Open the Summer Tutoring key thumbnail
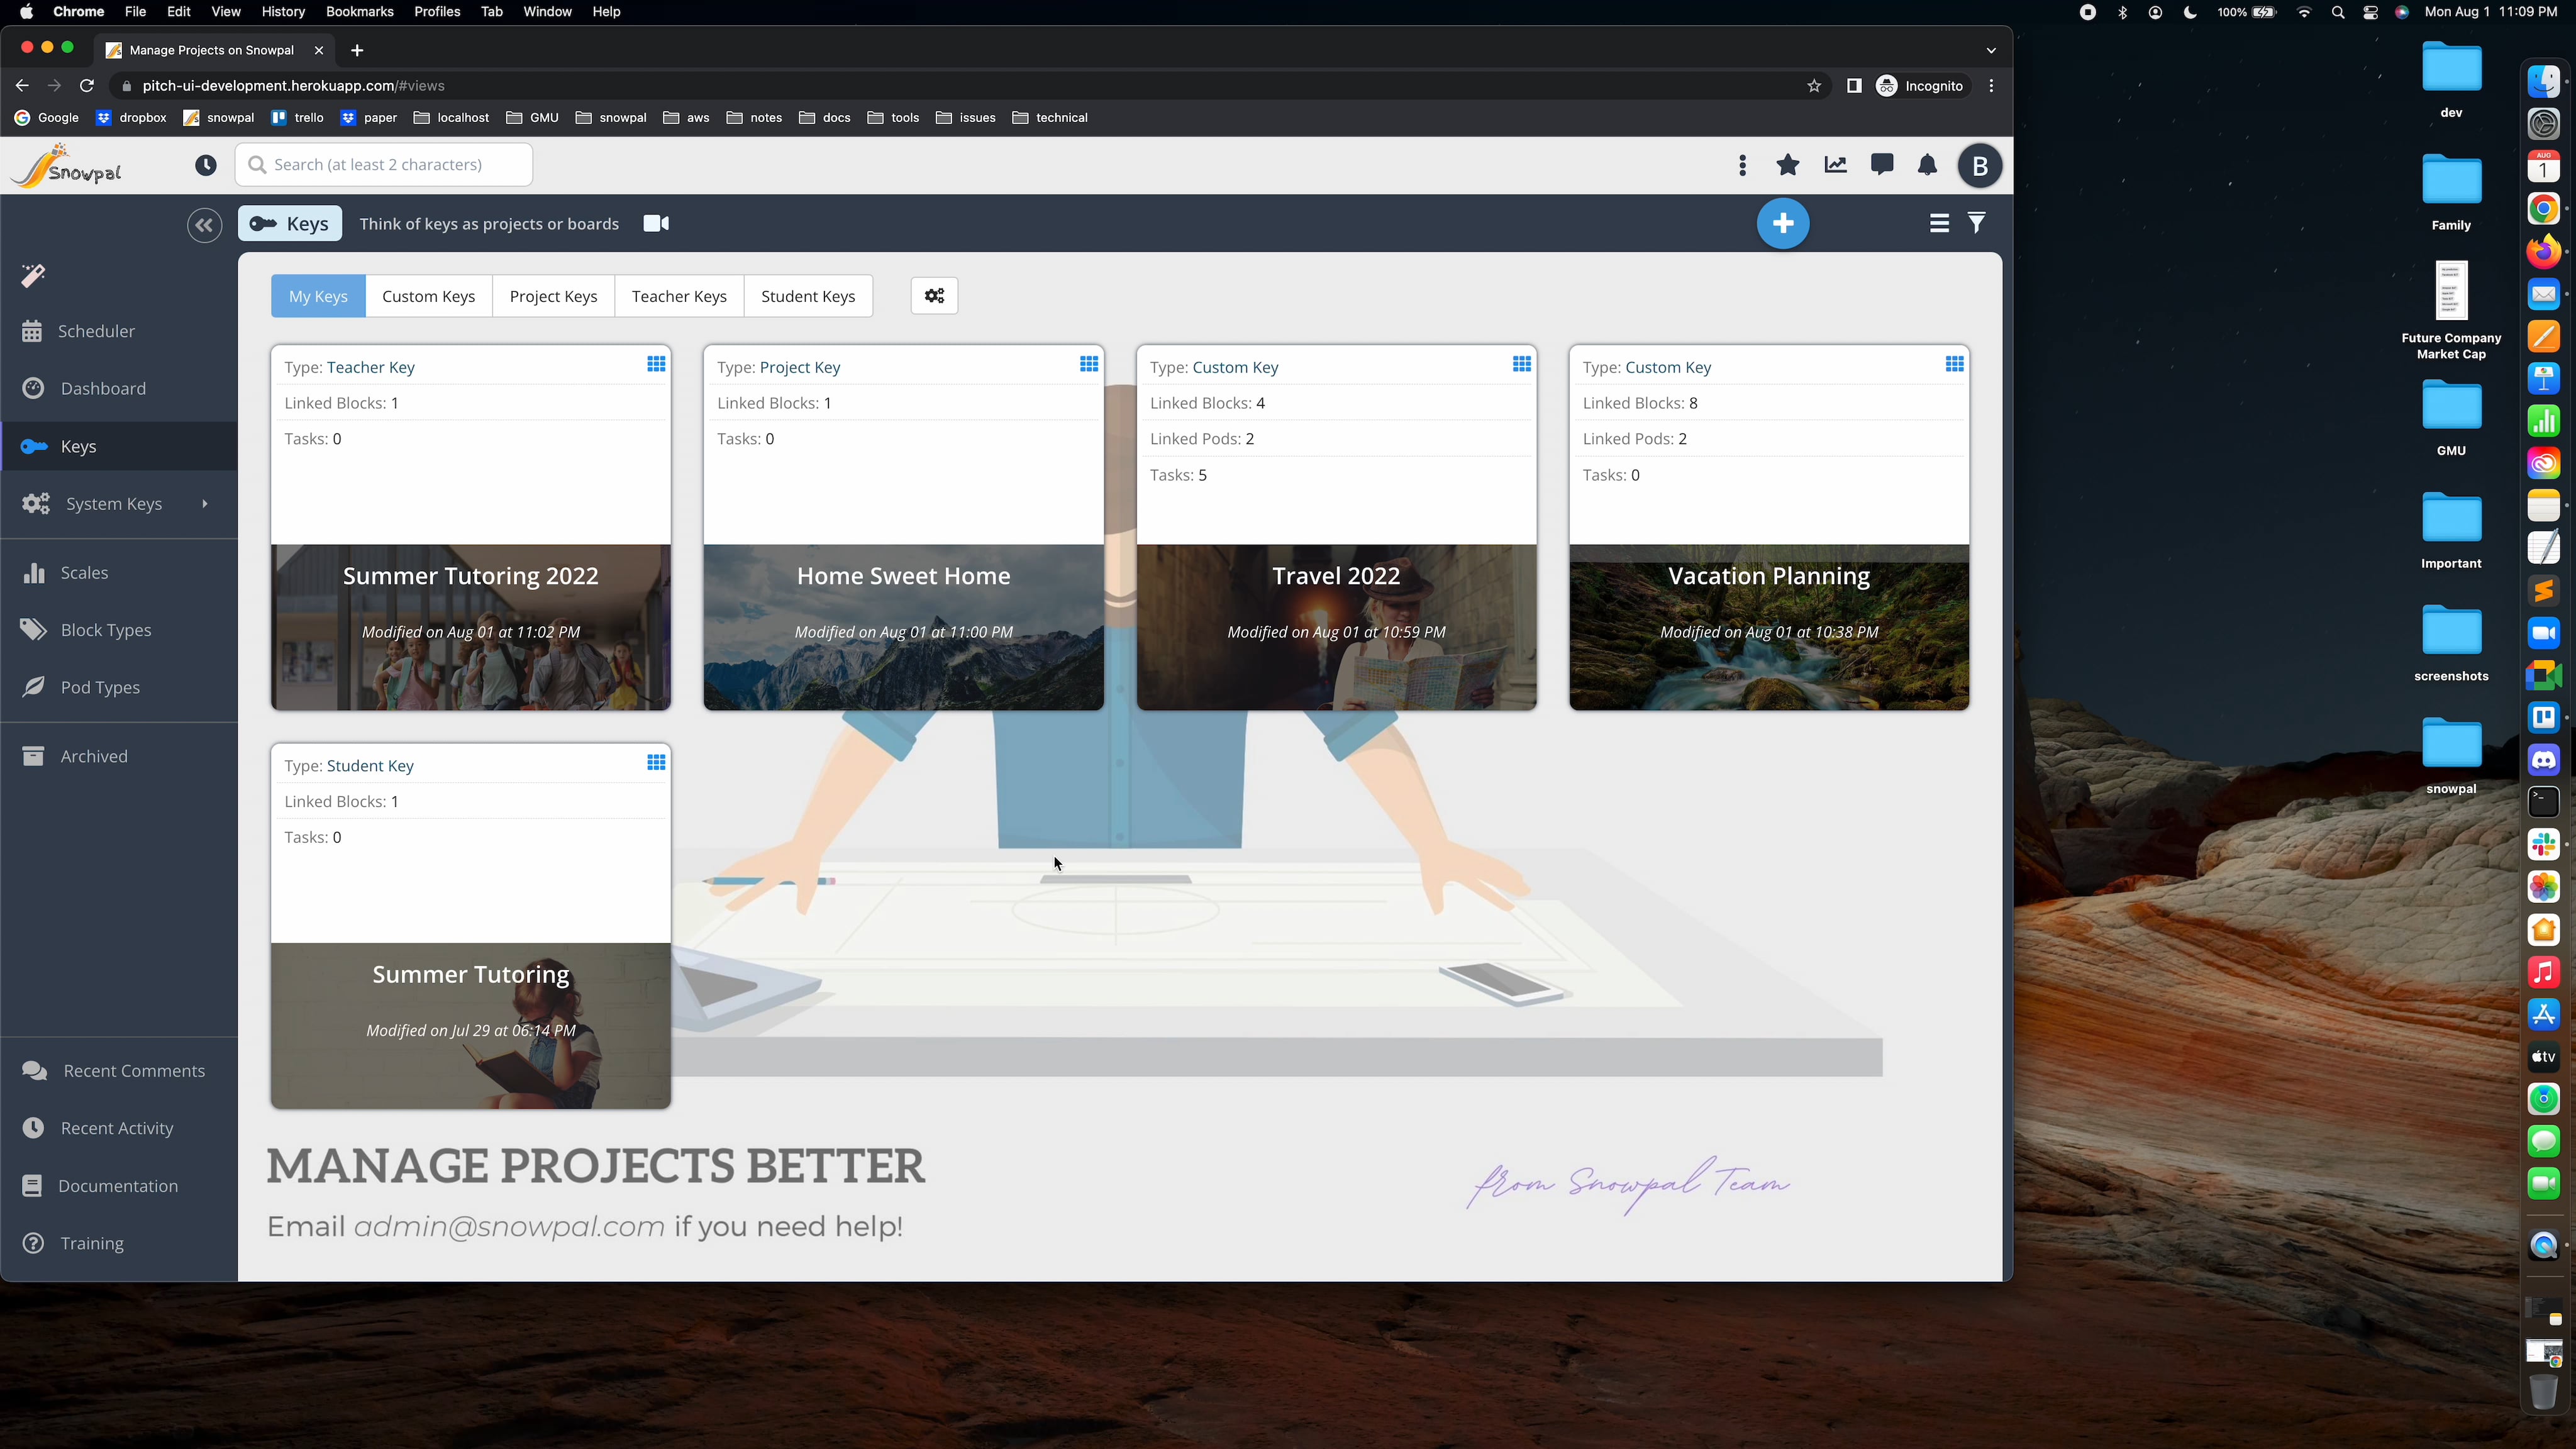Image resolution: width=2576 pixels, height=1449 pixels. click(471, 1025)
